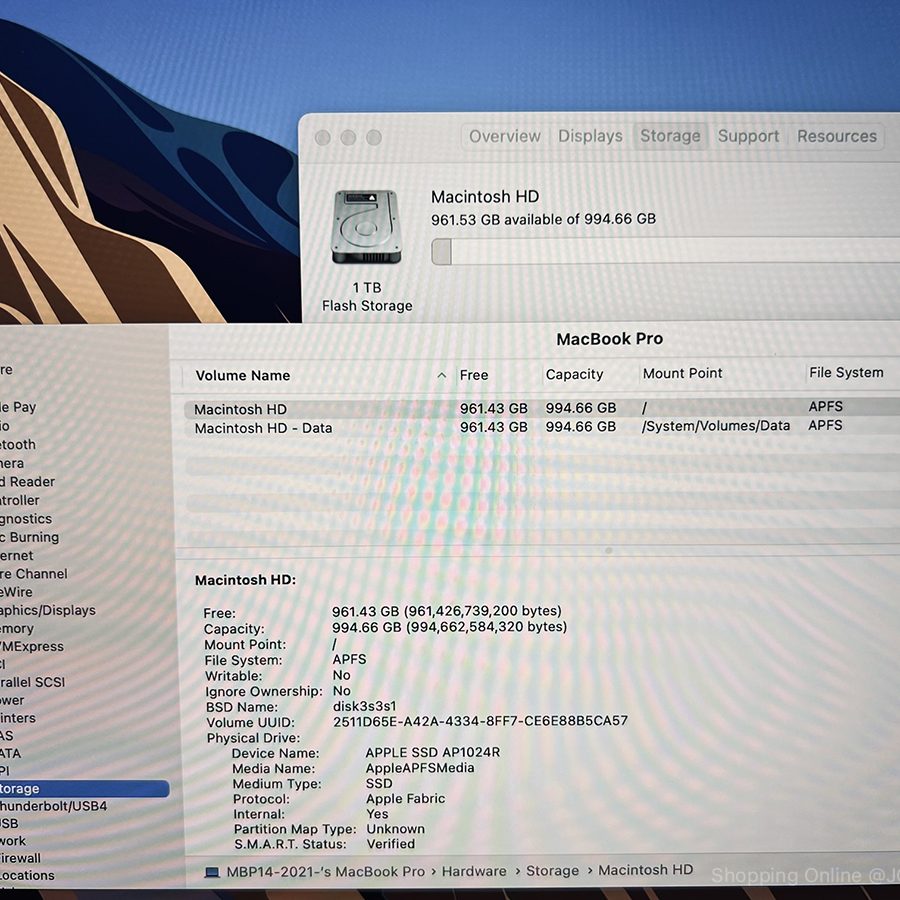Image resolution: width=900 pixels, height=900 pixels.
Task: Click the AppleAPFSMedia media name value
Action: pos(420,768)
